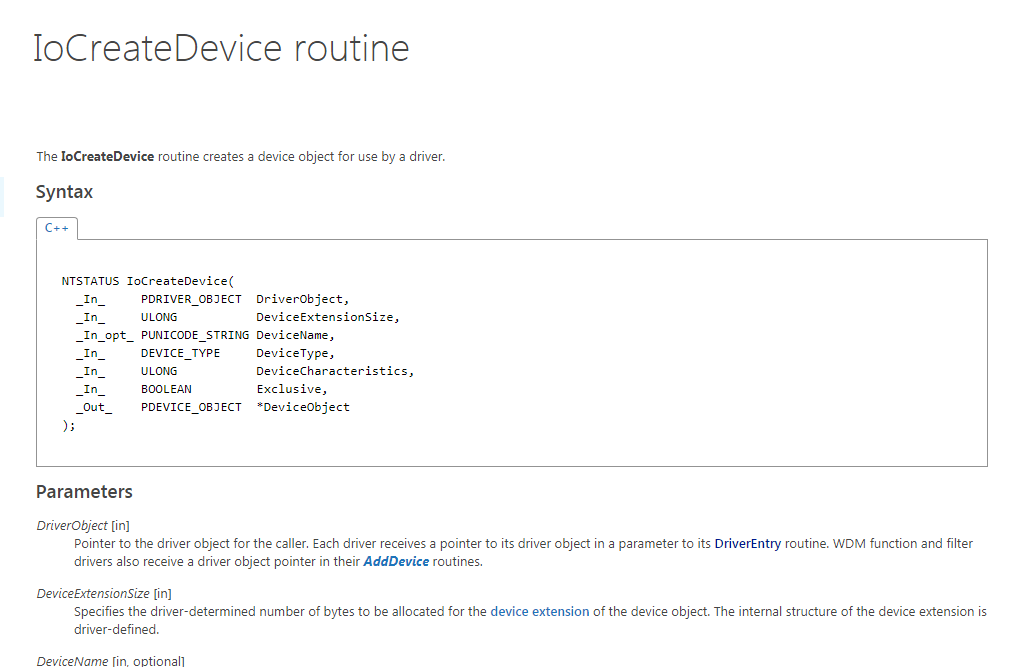
Task: Click PDRIVER_OBJECT type in the code block
Action: pyautogui.click(x=190, y=299)
